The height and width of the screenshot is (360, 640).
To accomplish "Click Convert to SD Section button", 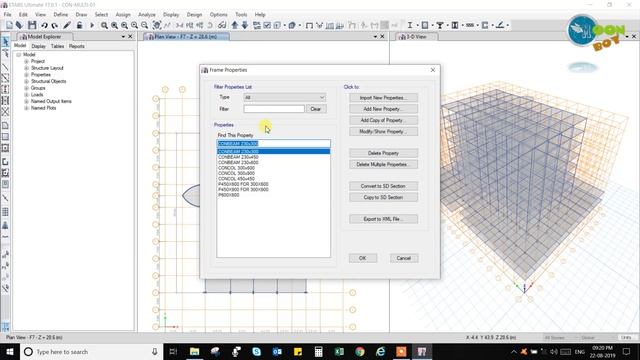I will click(x=383, y=186).
